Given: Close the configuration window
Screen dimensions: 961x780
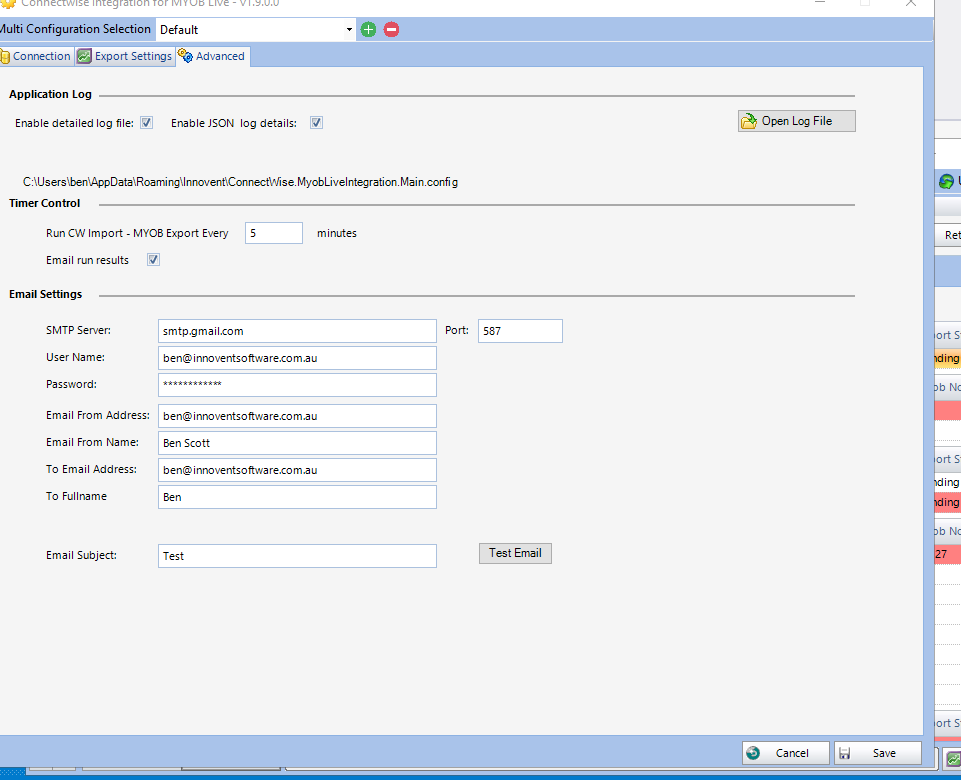Looking at the screenshot, I should click(x=911, y=4).
